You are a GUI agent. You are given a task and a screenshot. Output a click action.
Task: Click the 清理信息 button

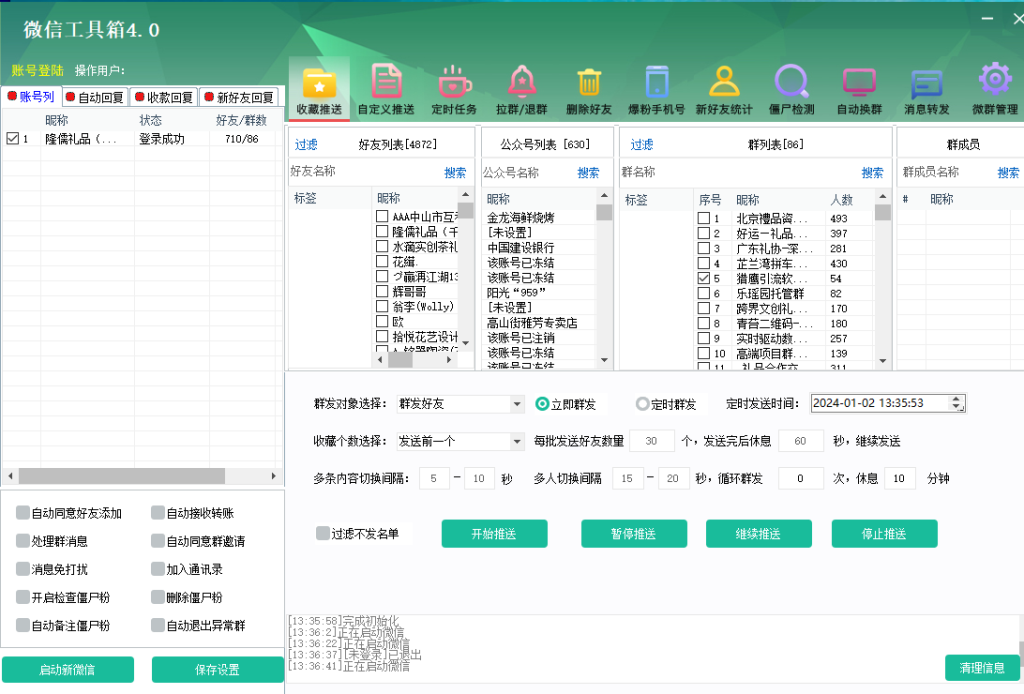tap(981, 667)
